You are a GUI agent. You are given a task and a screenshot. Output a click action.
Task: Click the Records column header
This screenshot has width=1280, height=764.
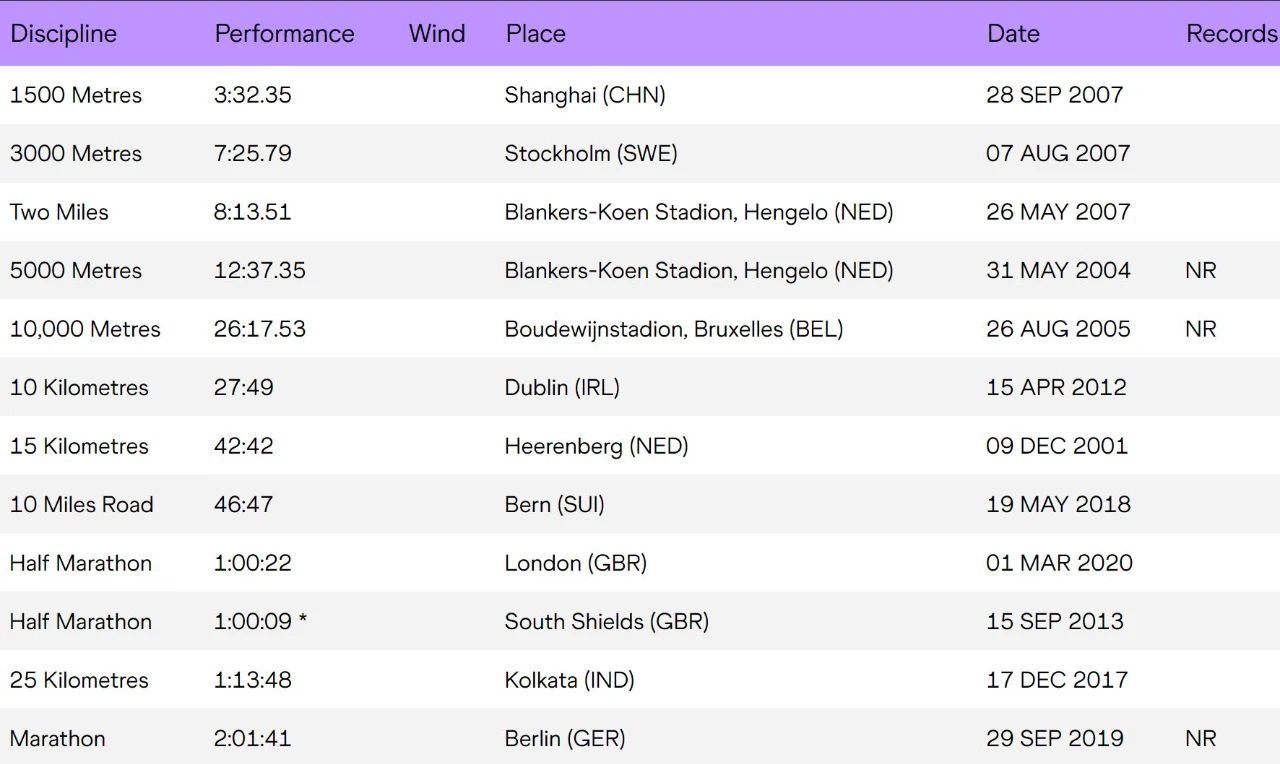point(1231,34)
